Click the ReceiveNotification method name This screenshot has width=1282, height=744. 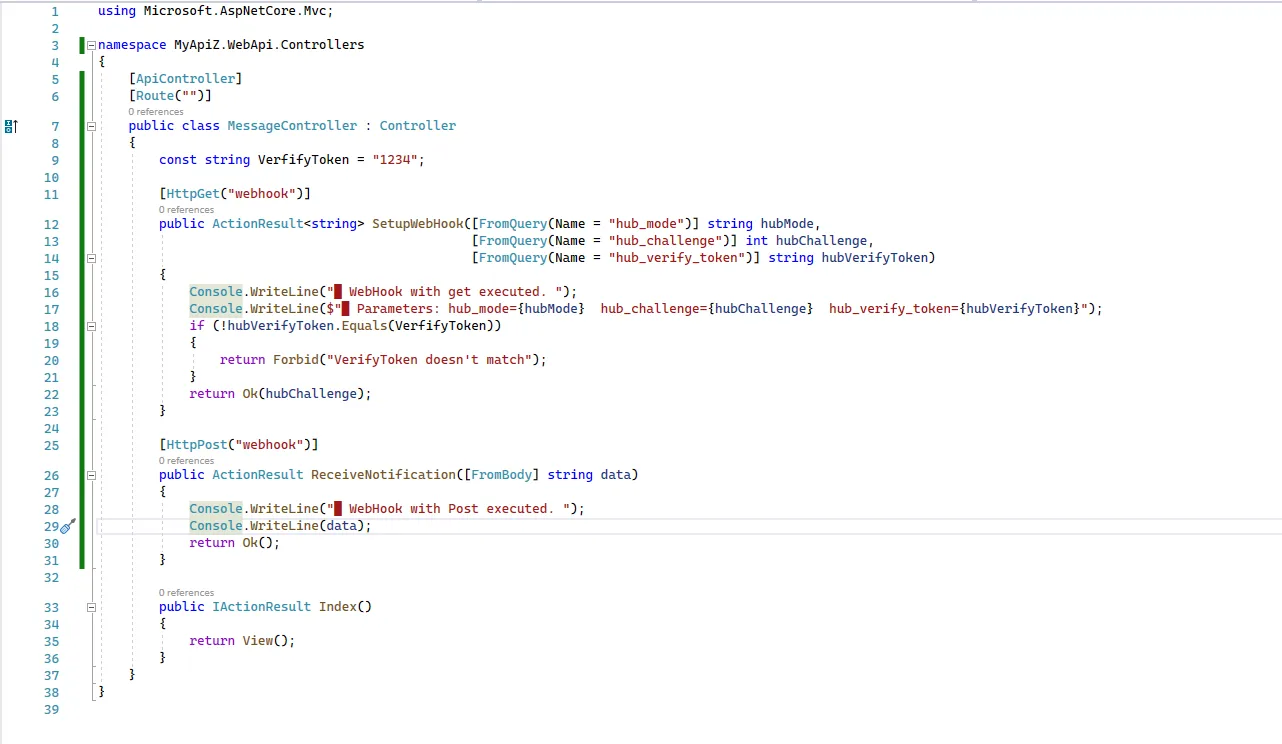point(383,475)
